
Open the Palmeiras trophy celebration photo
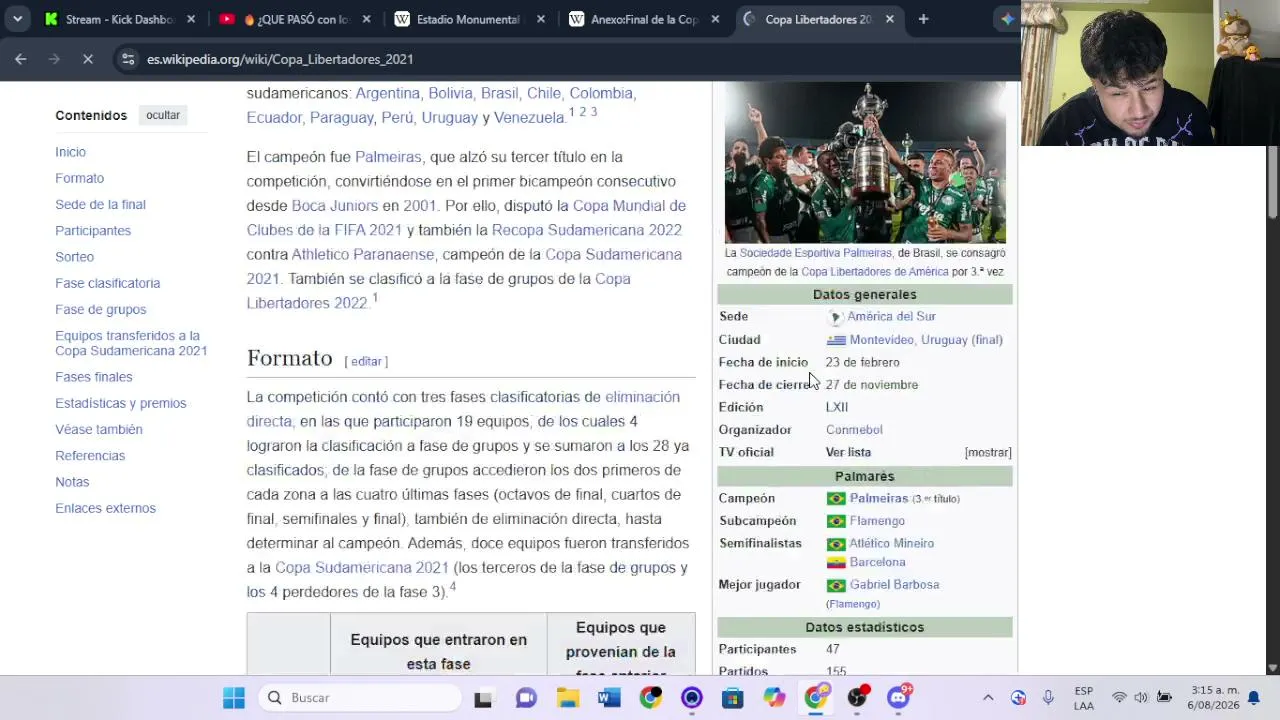(865, 162)
